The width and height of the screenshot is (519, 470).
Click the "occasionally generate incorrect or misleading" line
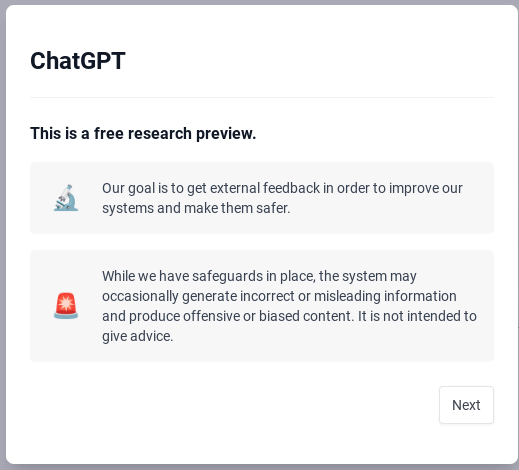click(x=279, y=296)
